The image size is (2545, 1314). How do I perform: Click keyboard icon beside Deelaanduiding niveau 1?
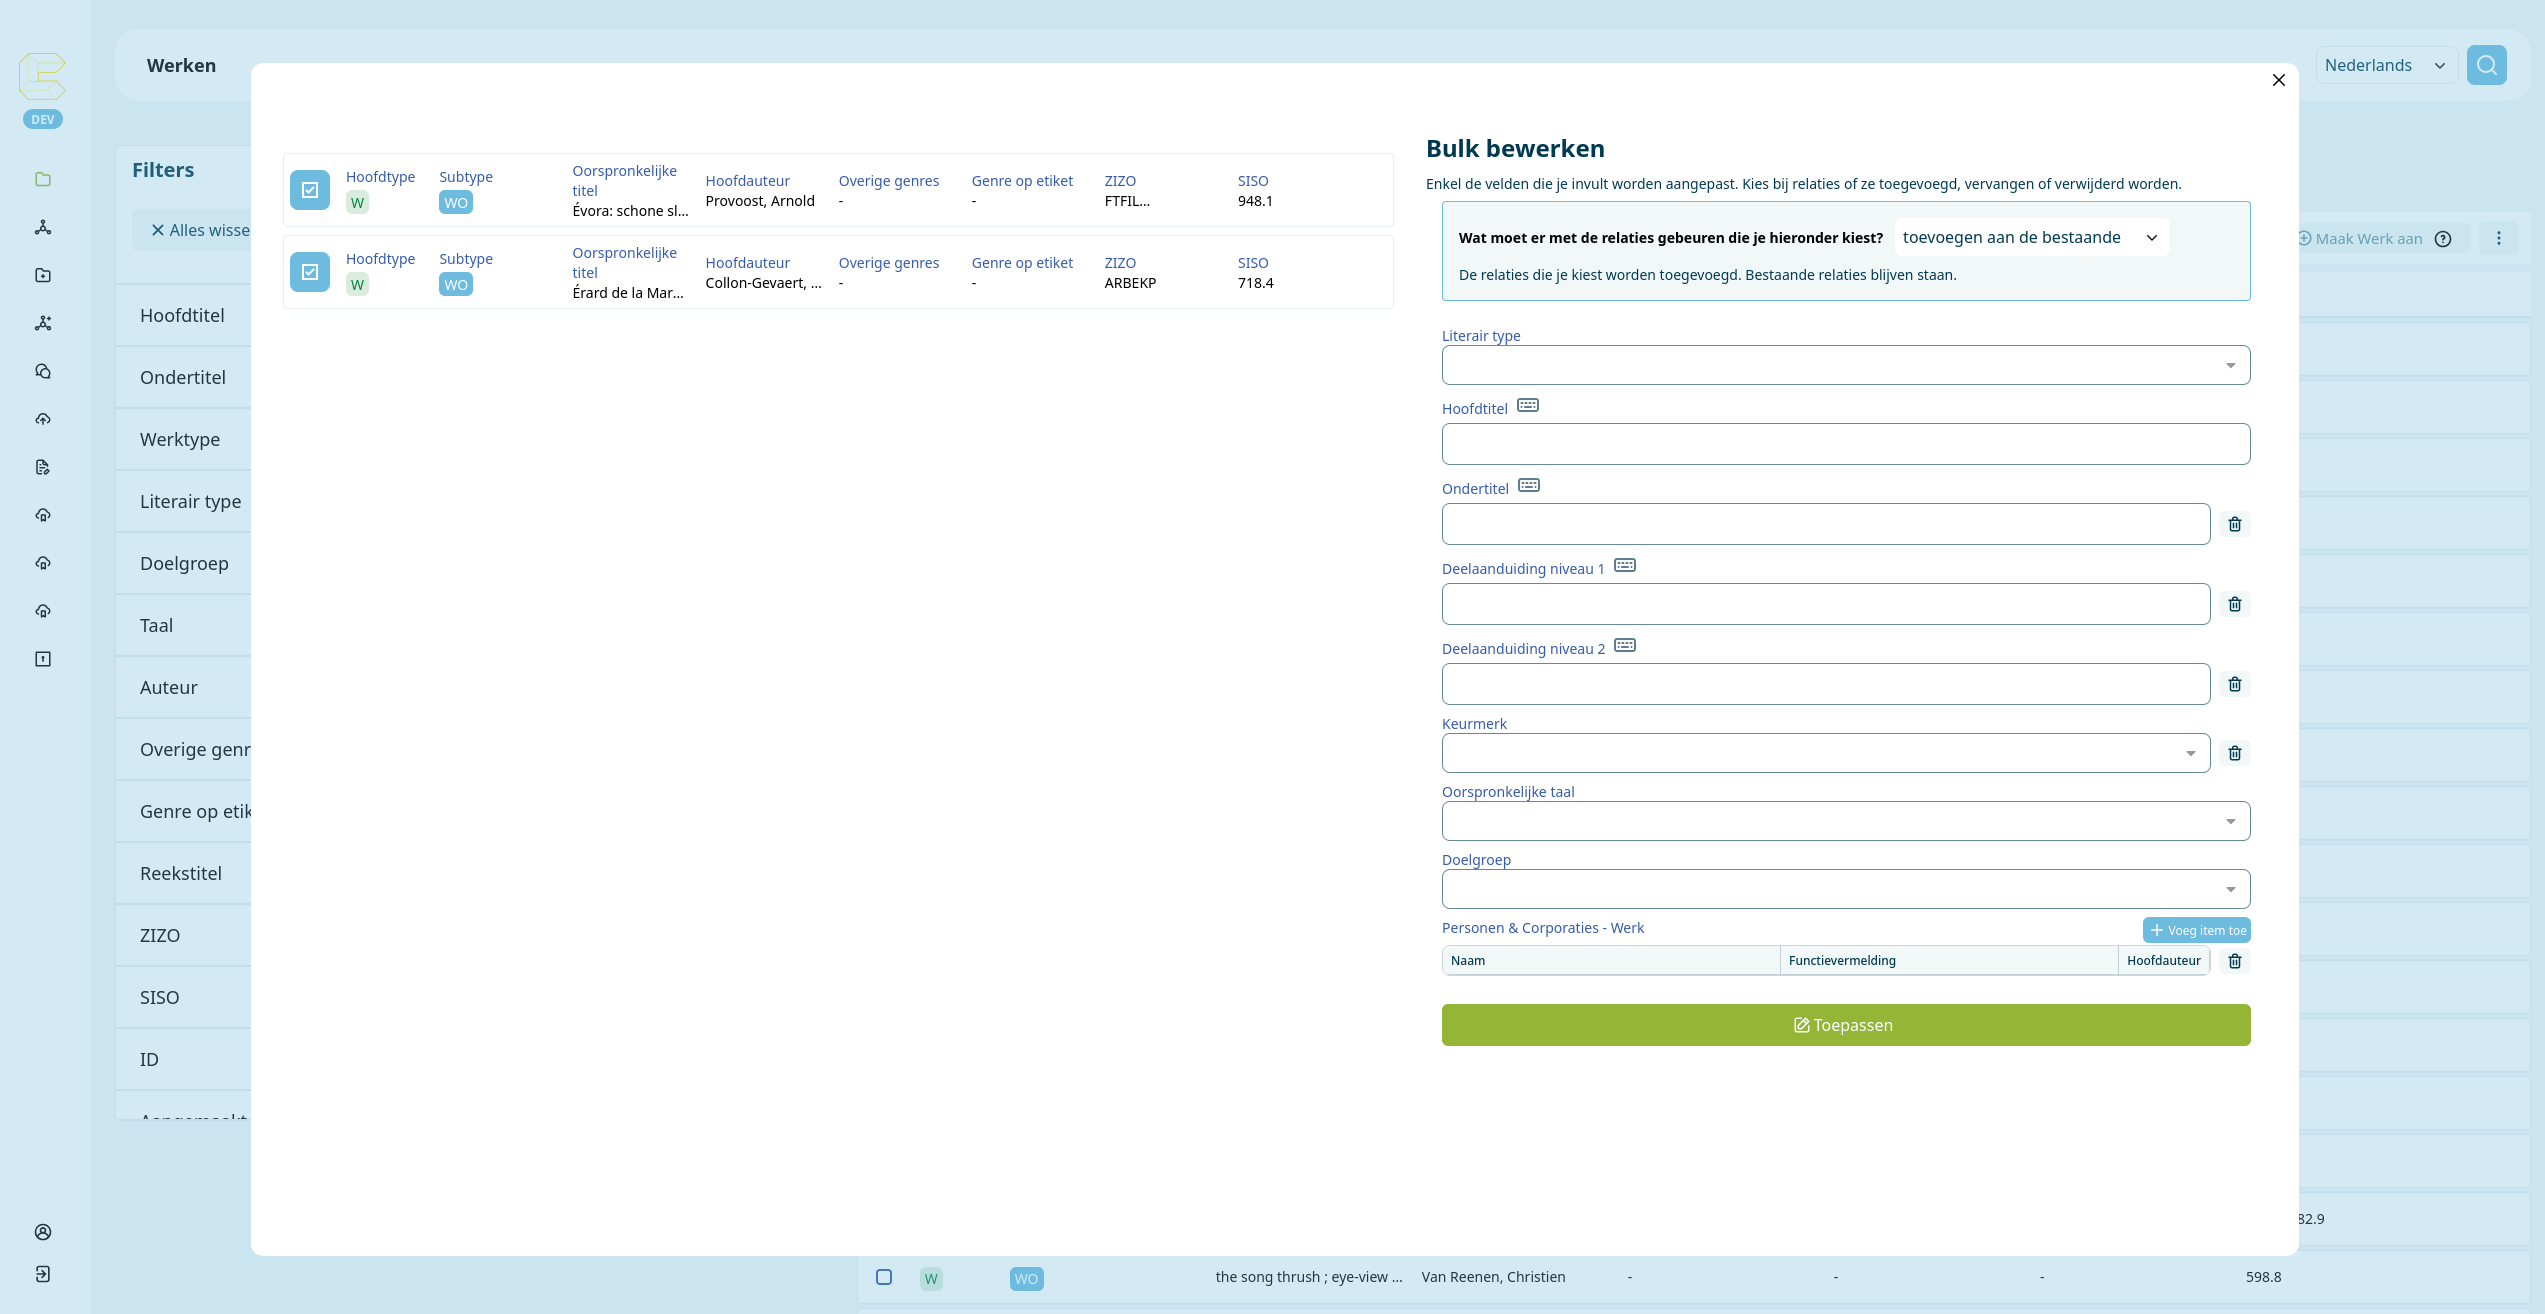point(1625,565)
